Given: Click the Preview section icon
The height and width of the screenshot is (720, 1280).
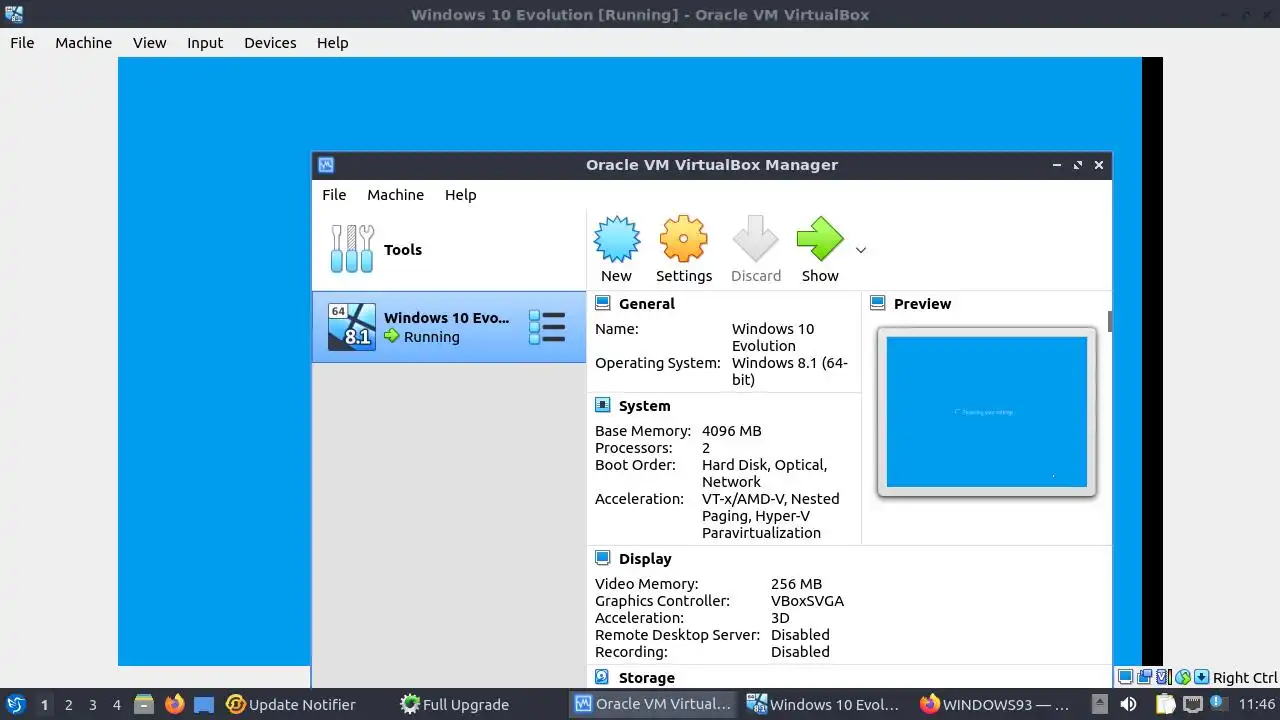Looking at the screenshot, I should tap(877, 303).
